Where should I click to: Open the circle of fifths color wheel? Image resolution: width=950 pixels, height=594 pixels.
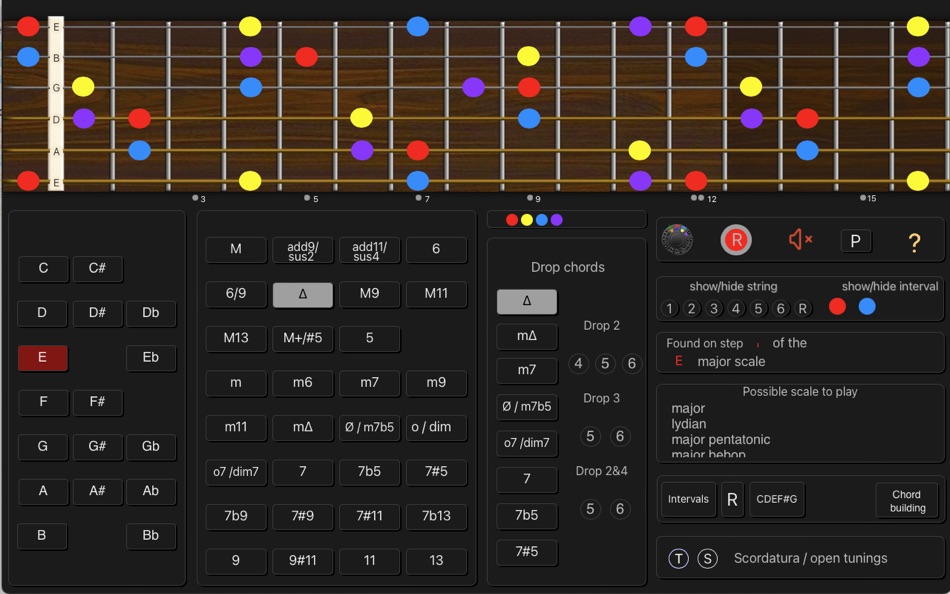[x=675, y=240]
